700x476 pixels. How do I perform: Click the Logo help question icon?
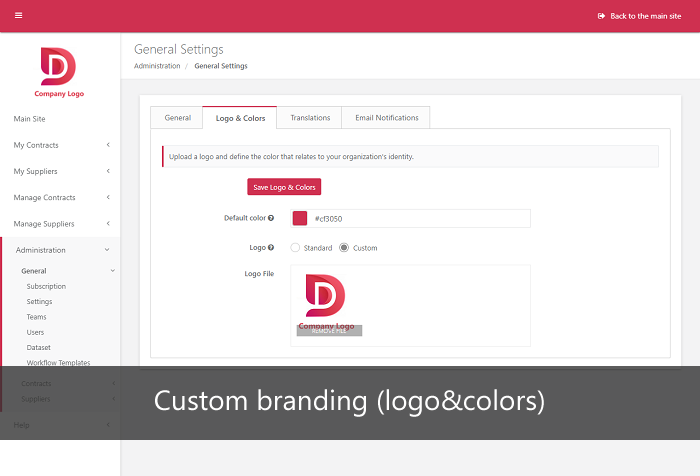(x=271, y=247)
